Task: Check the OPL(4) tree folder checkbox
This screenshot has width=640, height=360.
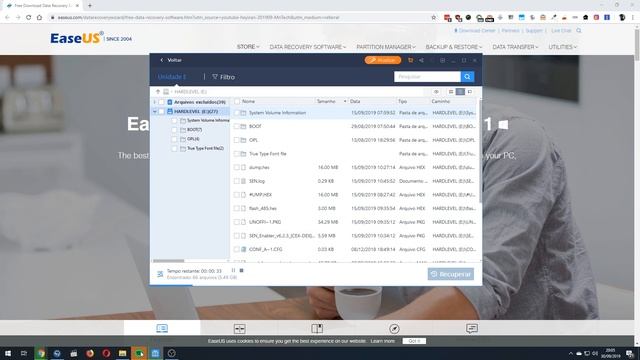Action: [174, 139]
